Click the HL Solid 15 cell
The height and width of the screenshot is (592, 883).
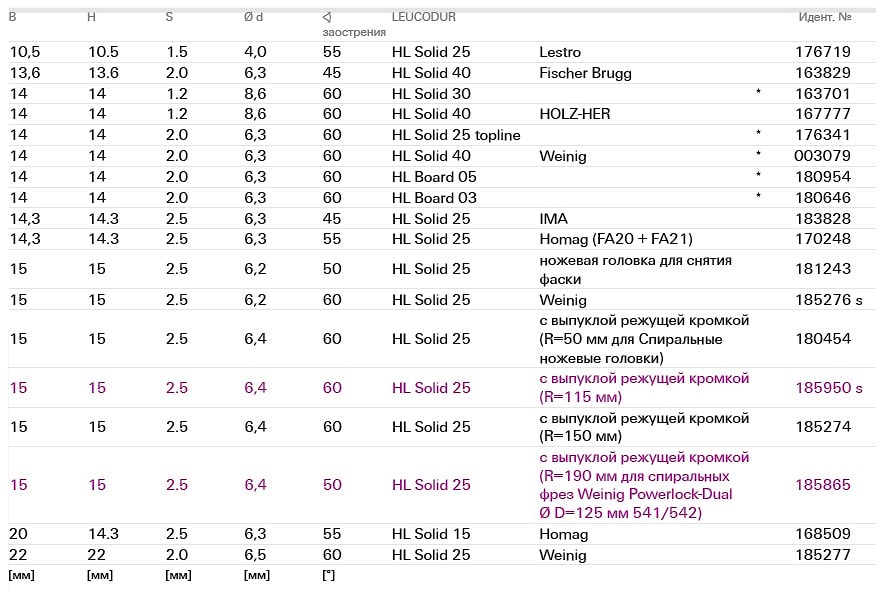pyautogui.click(x=431, y=534)
